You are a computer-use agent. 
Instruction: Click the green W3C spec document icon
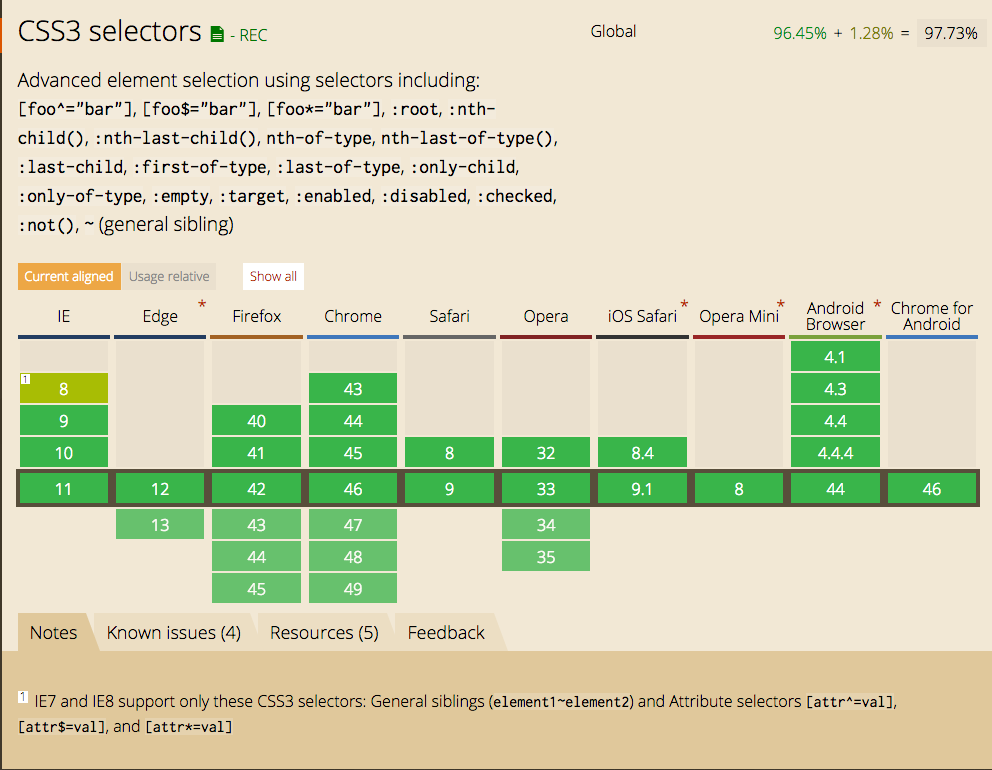click(217, 34)
